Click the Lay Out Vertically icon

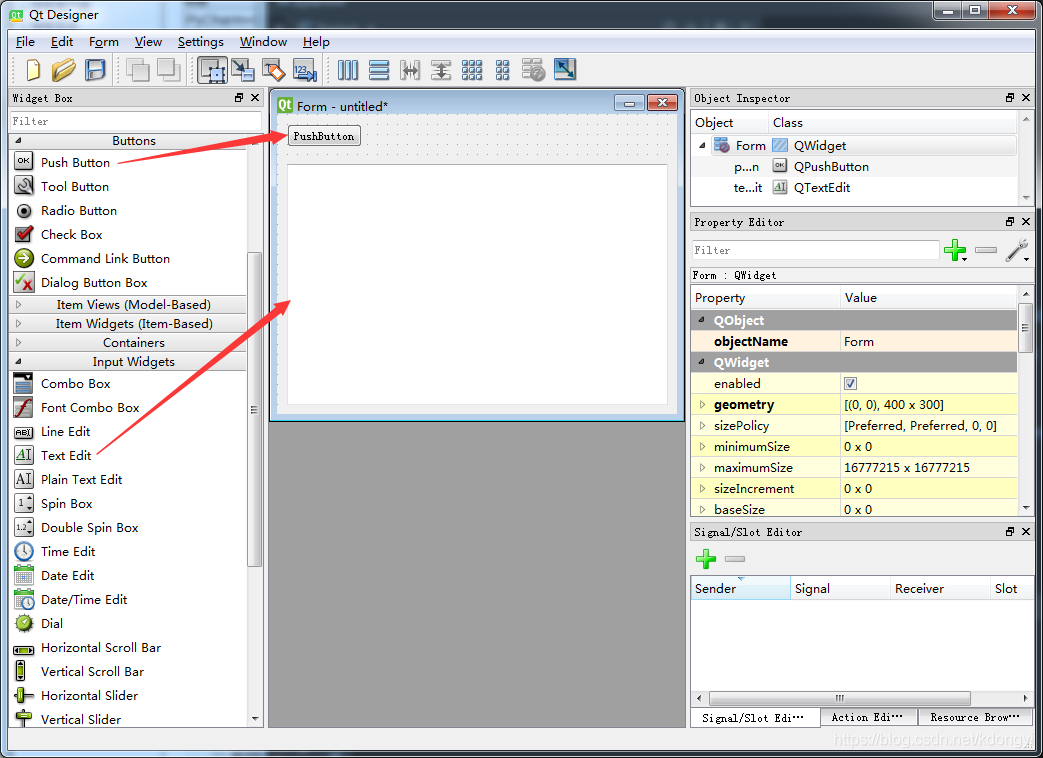(379, 70)
